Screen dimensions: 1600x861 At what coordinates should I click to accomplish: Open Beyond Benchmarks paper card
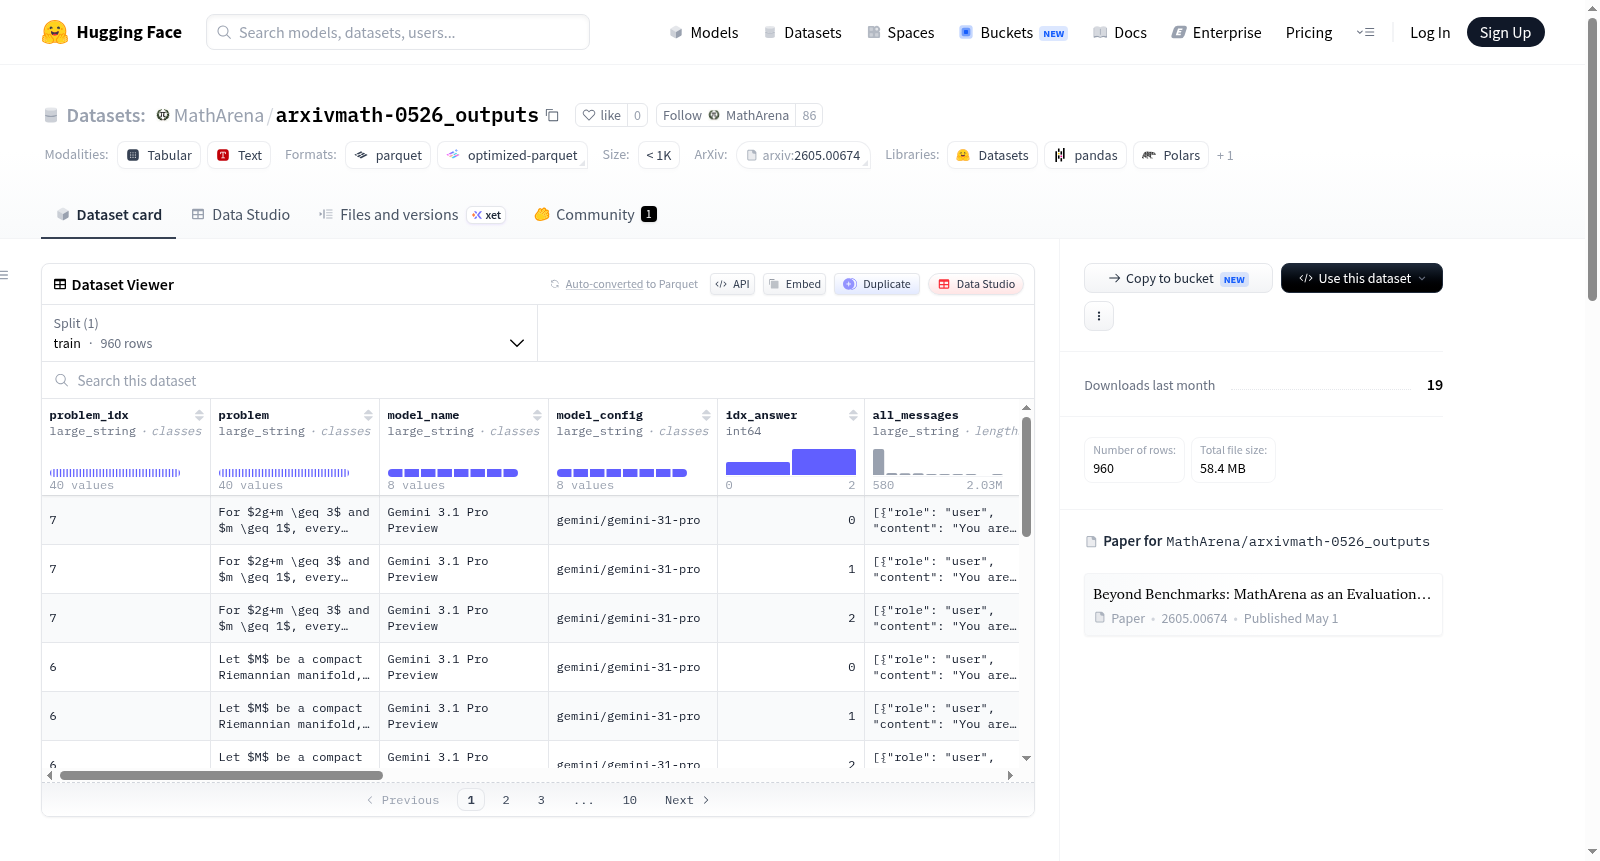[1263, 605]
